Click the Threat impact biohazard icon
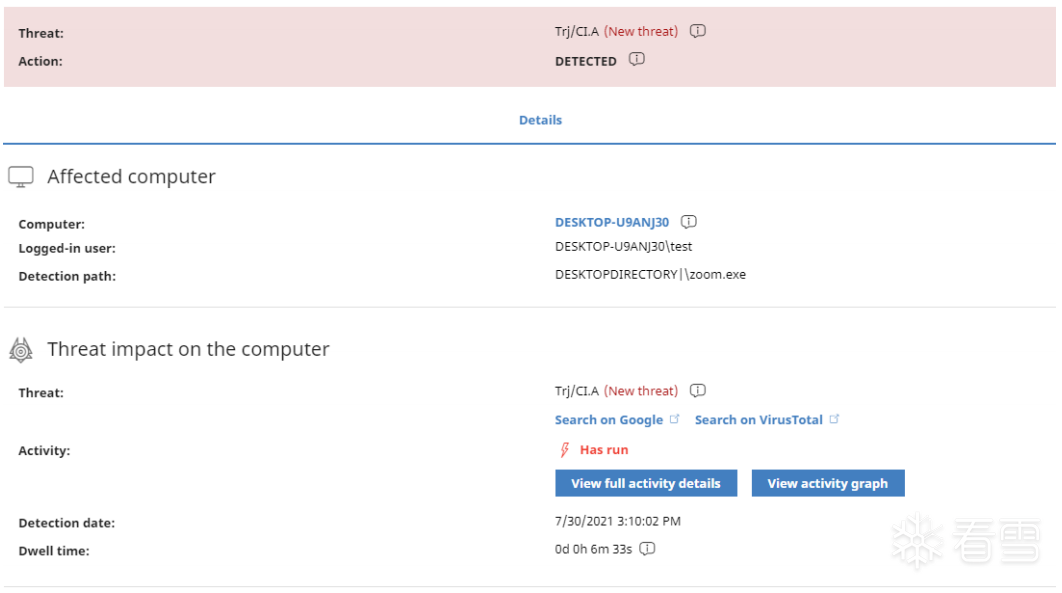The width and height of the screenshot is (1062, 593). (x=21, y=350)
